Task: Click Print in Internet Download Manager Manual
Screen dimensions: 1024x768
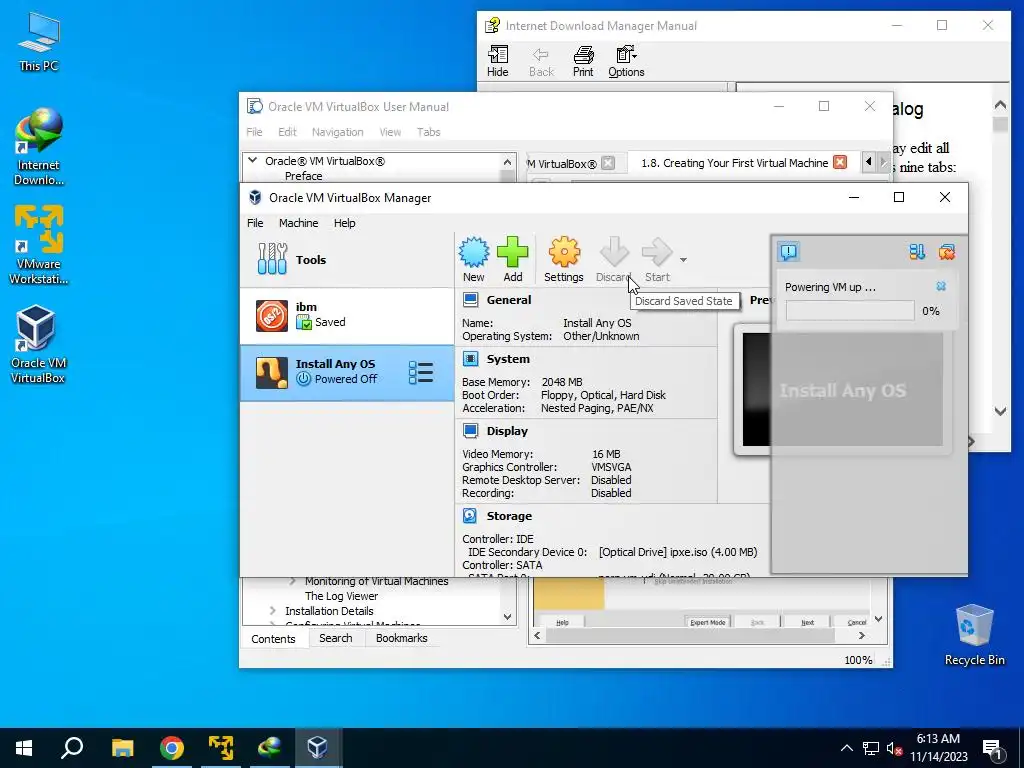Action: pyautogui.click(x=583, y=62)
